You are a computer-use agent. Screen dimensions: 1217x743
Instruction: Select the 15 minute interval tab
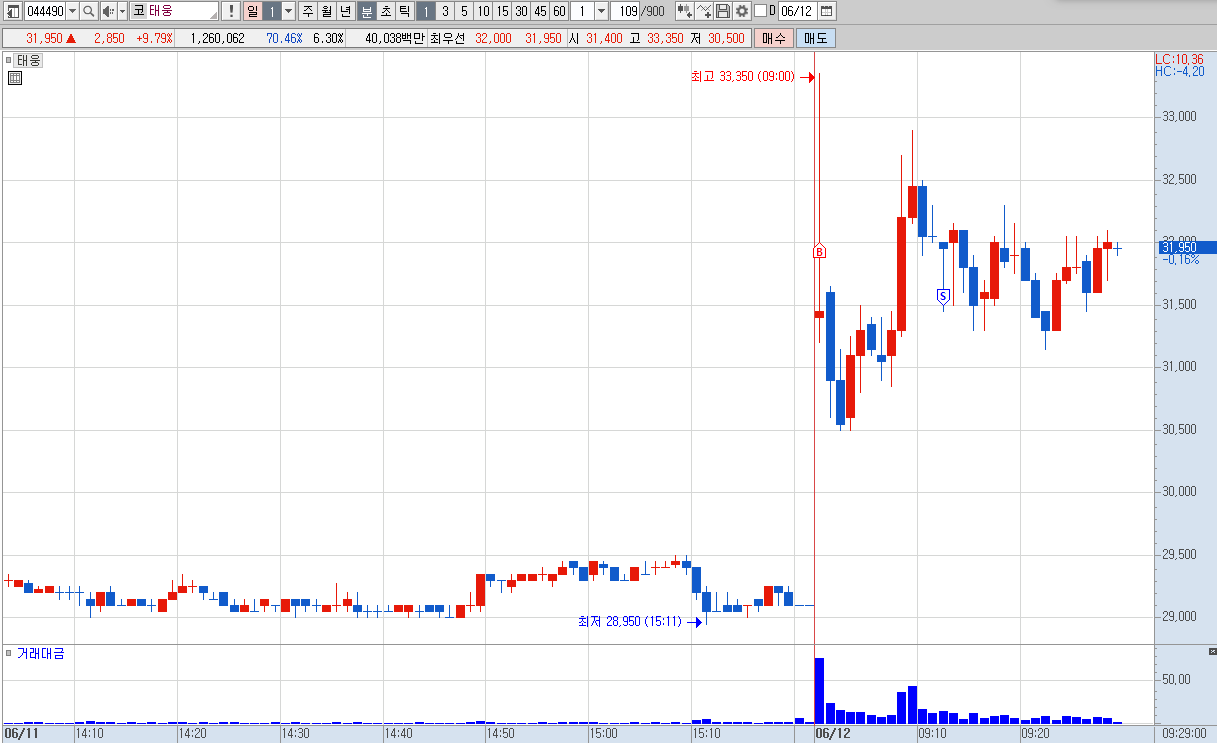pyautogui.click(x=502, y=11)
